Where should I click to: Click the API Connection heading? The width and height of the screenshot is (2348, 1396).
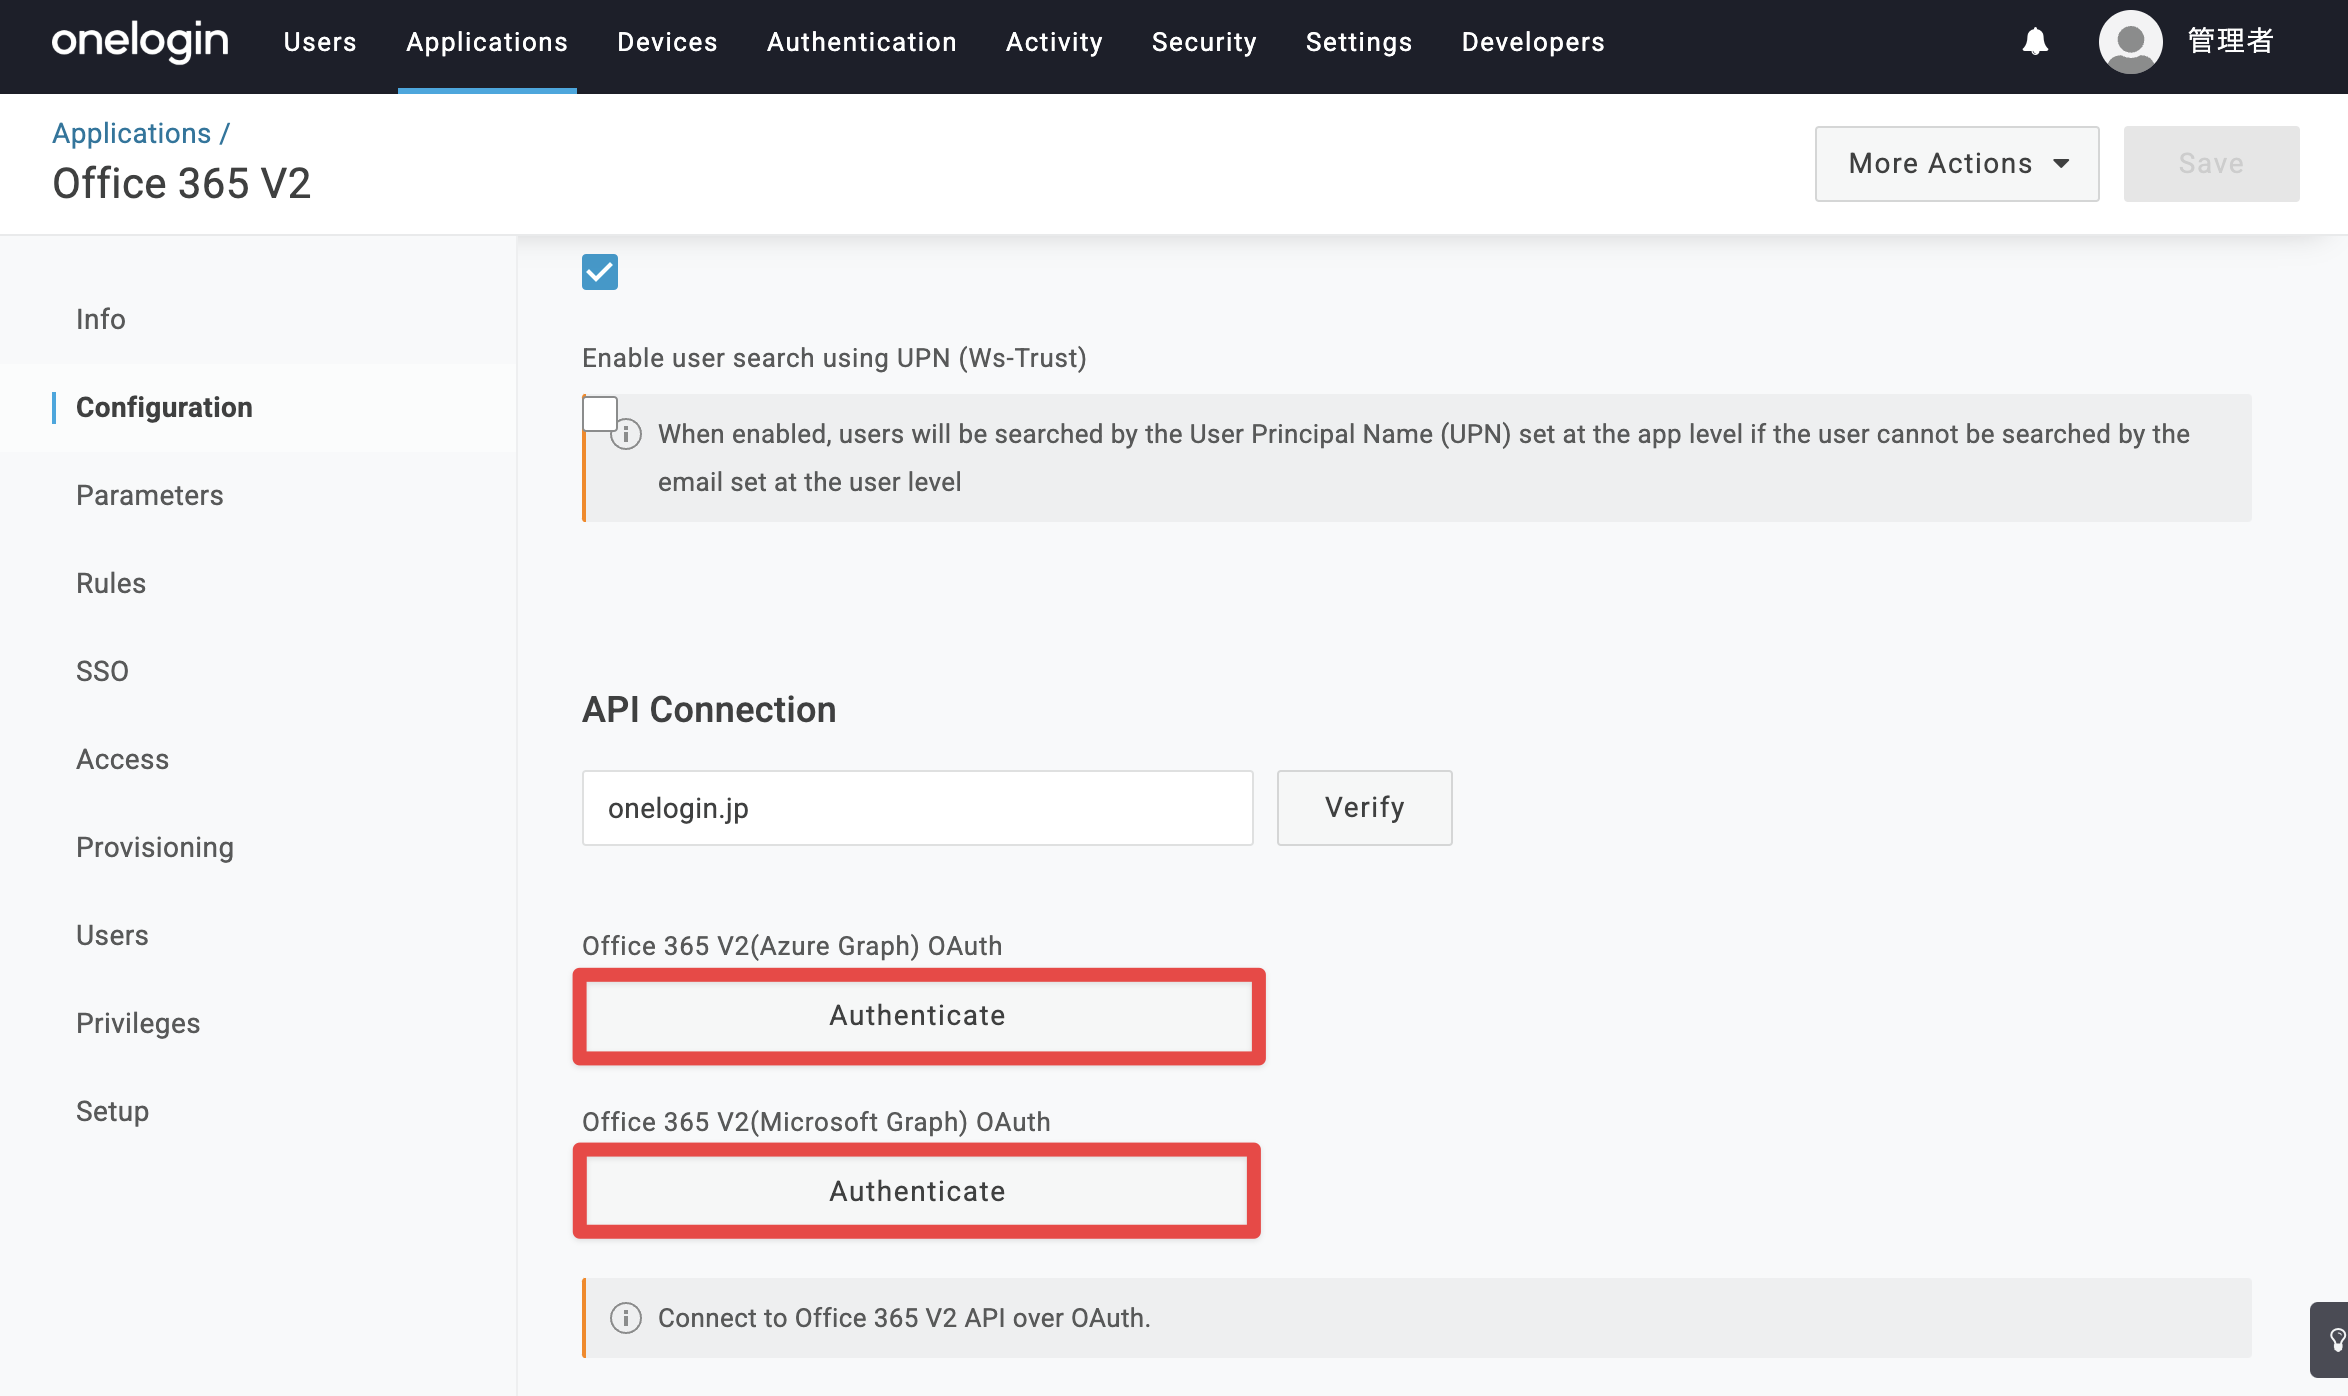pos(709,710)
